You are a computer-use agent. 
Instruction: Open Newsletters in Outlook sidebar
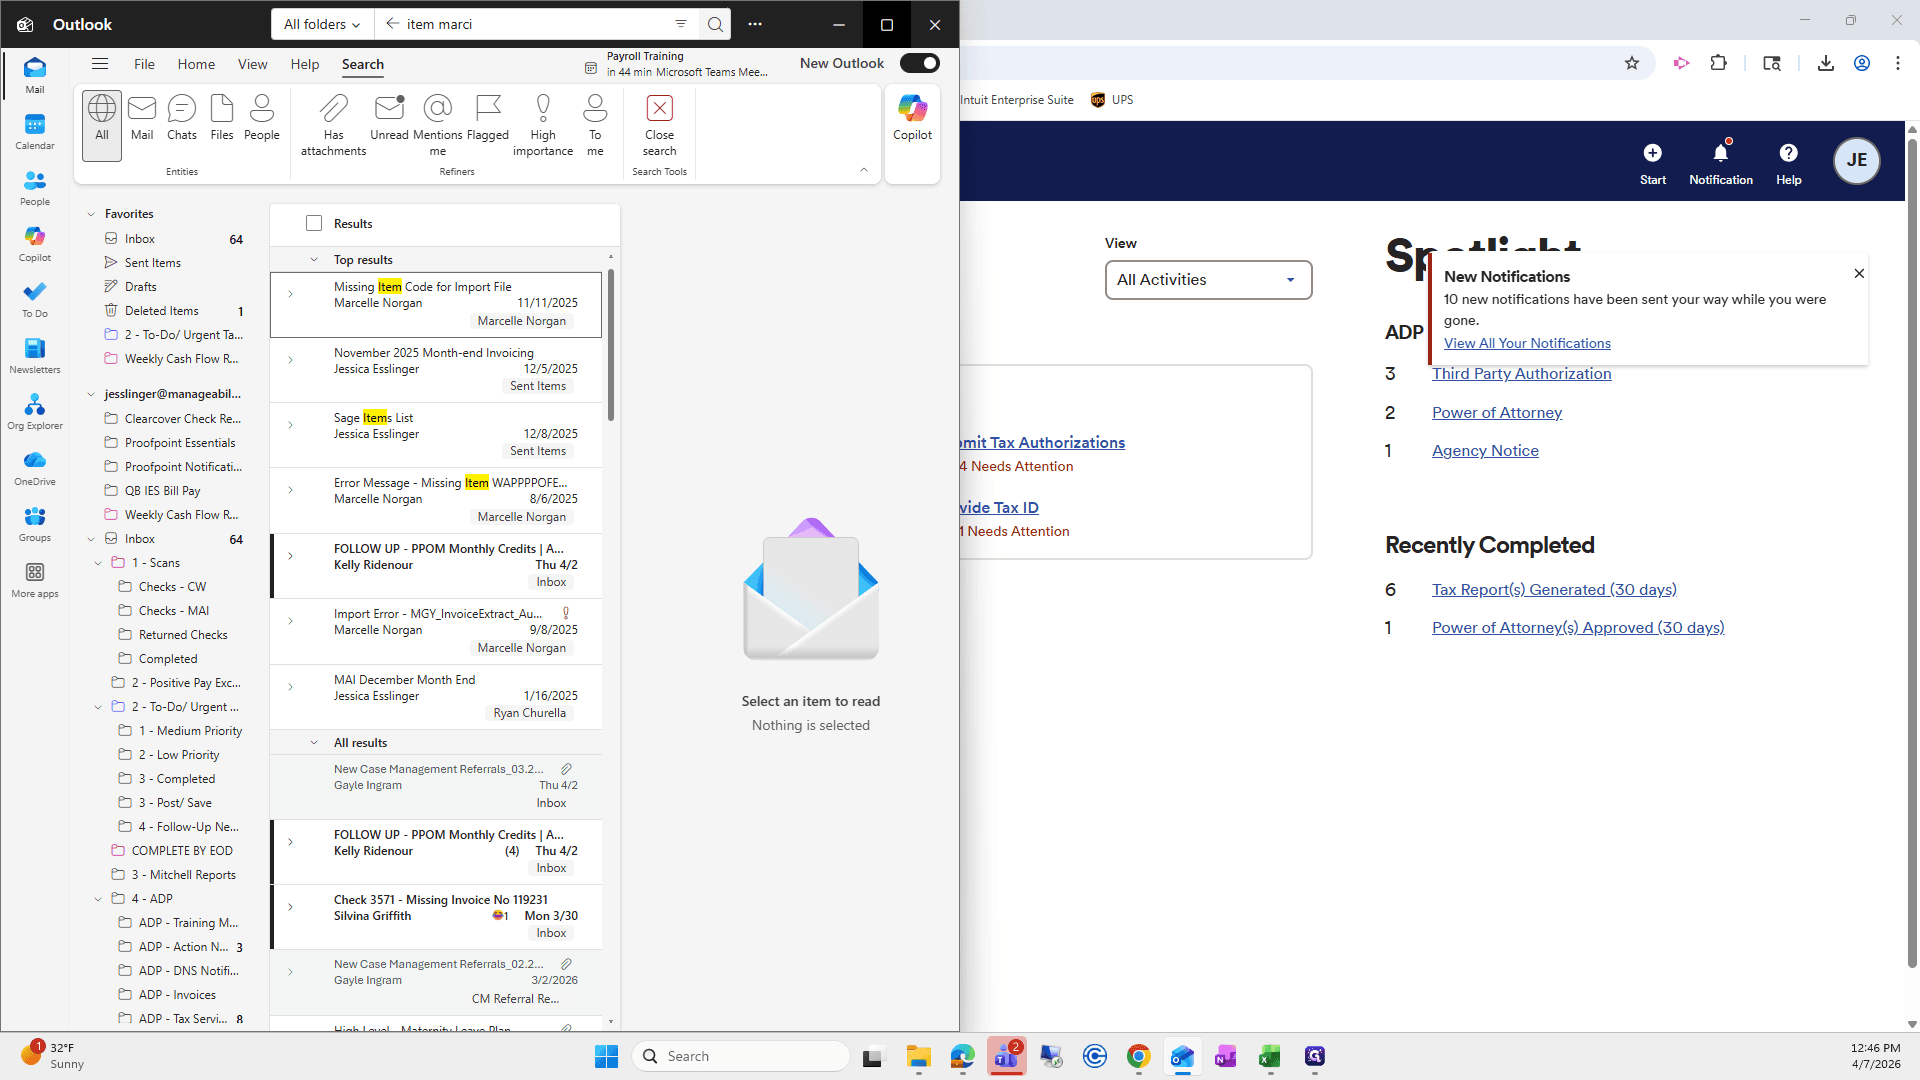click(x=35, y=356)
